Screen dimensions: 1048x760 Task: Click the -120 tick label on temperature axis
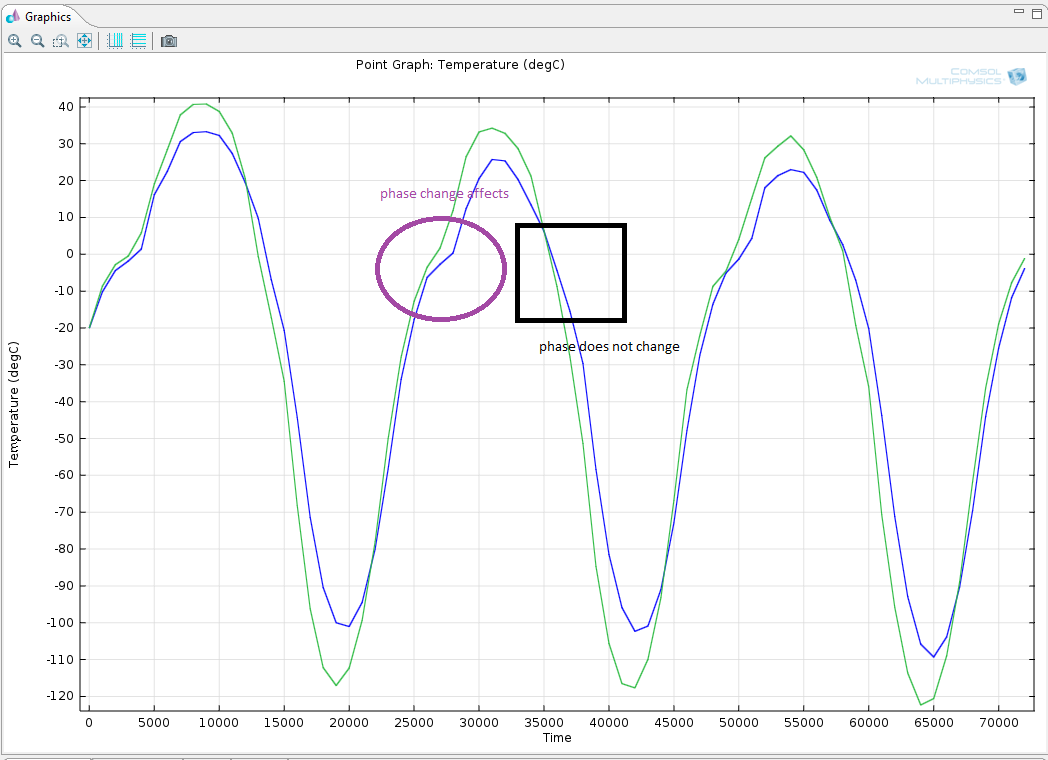click(60, 696)
